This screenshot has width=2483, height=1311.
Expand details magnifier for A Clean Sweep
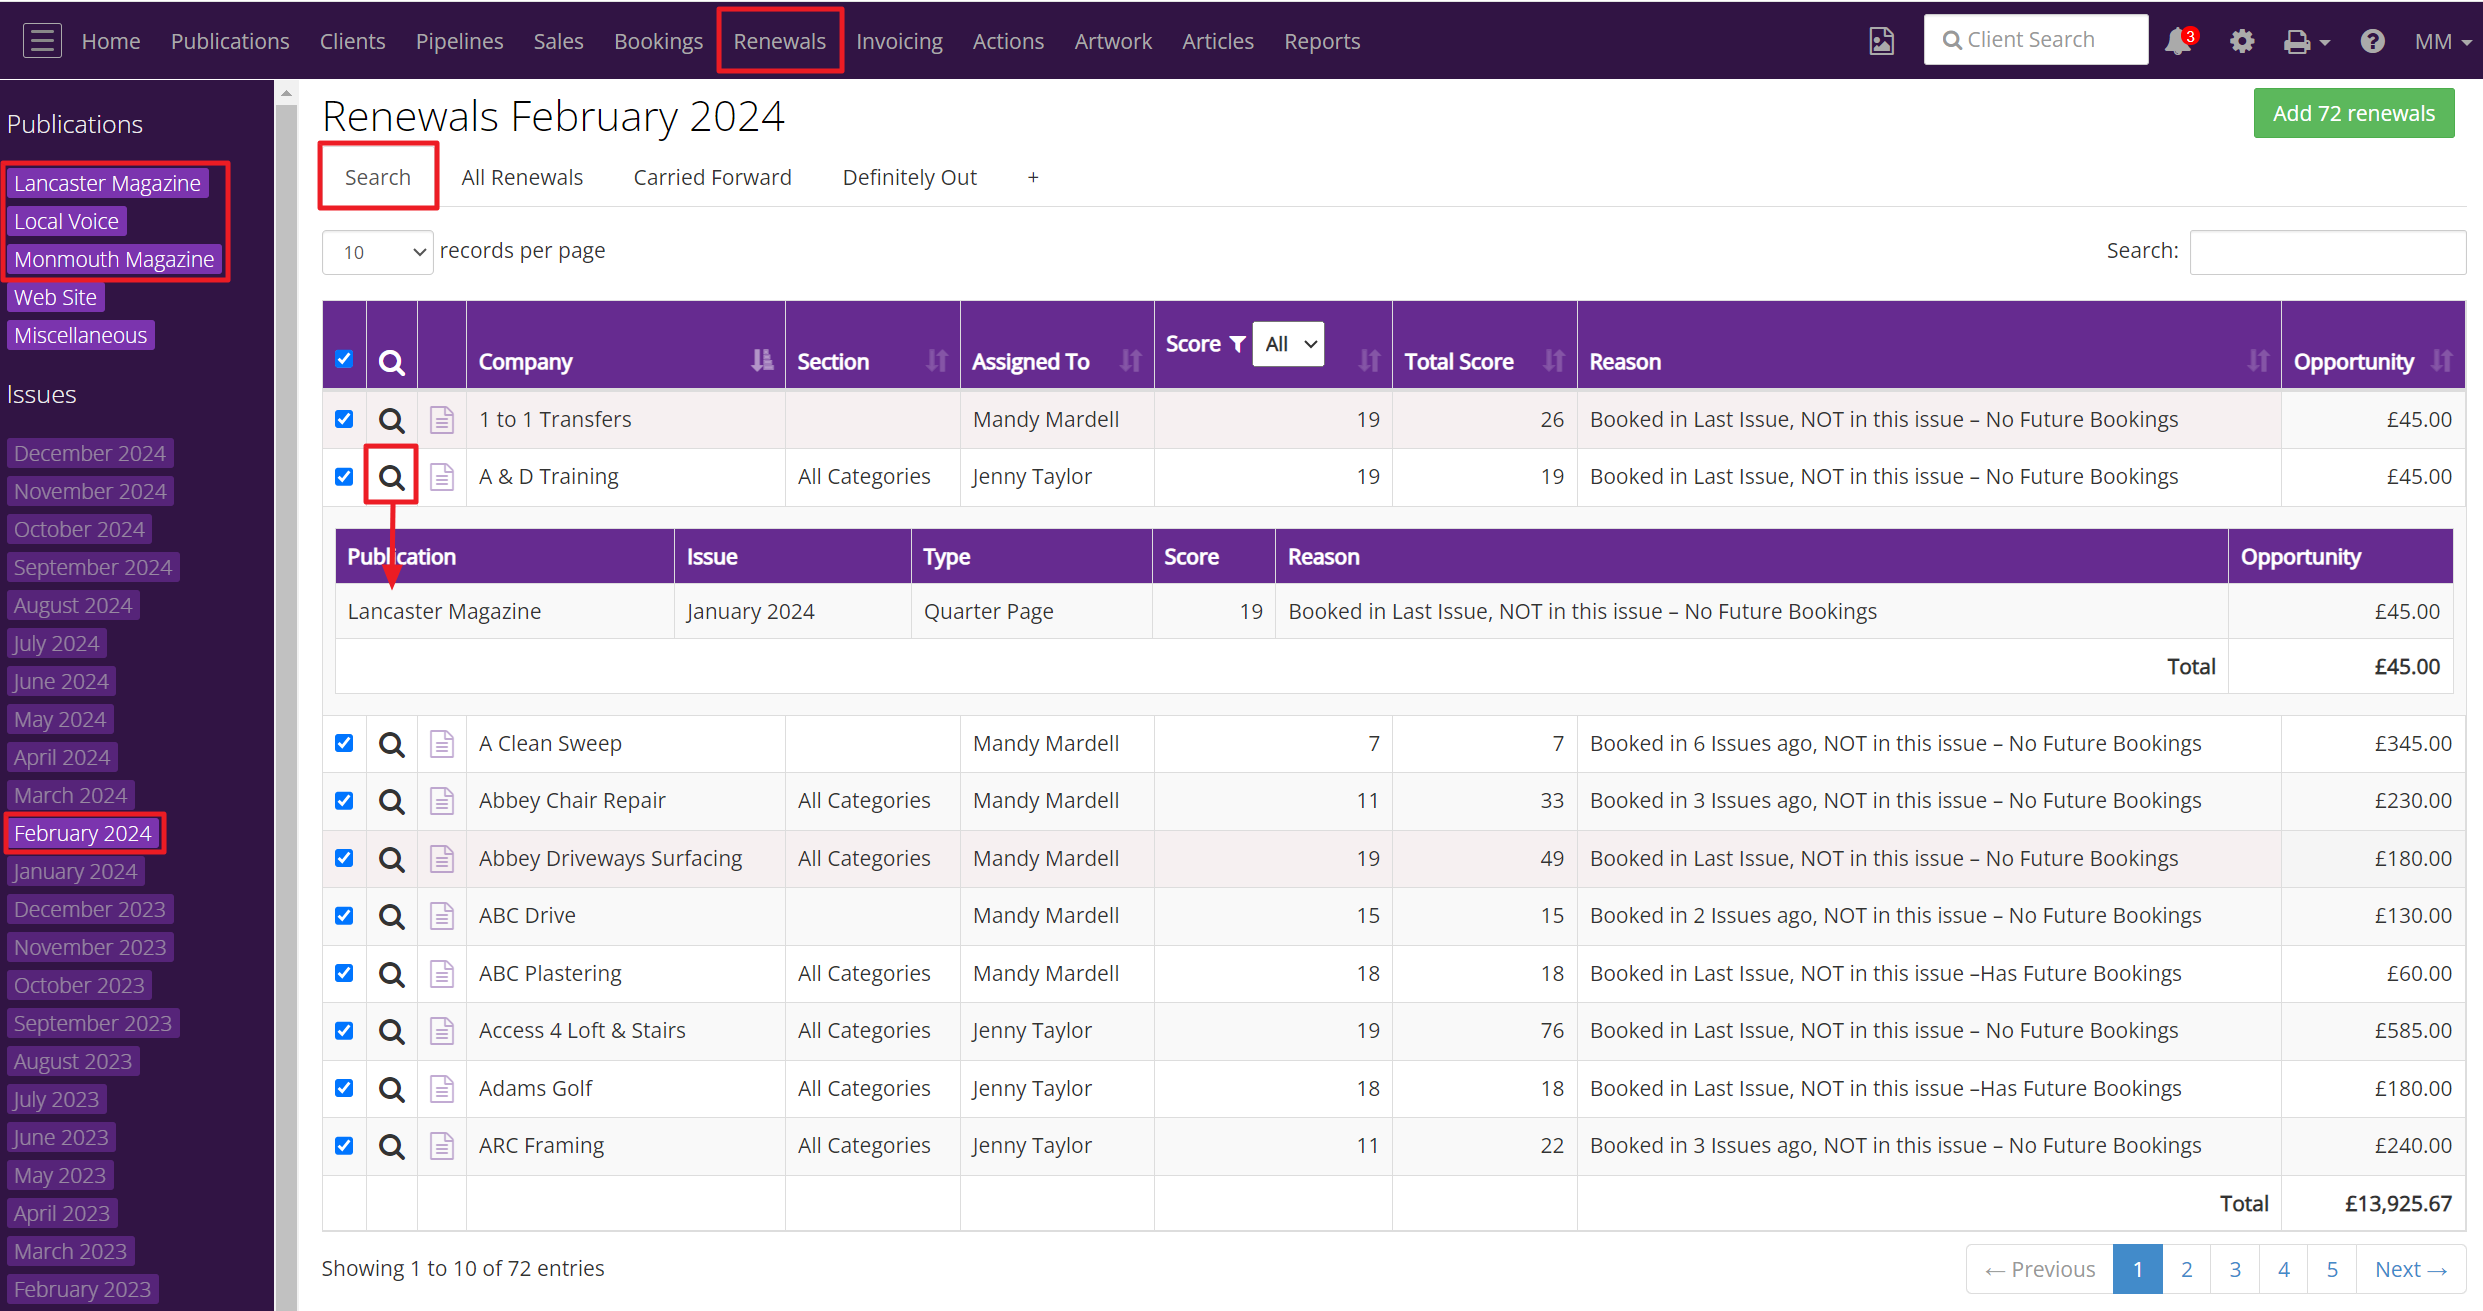coord(392,744)
